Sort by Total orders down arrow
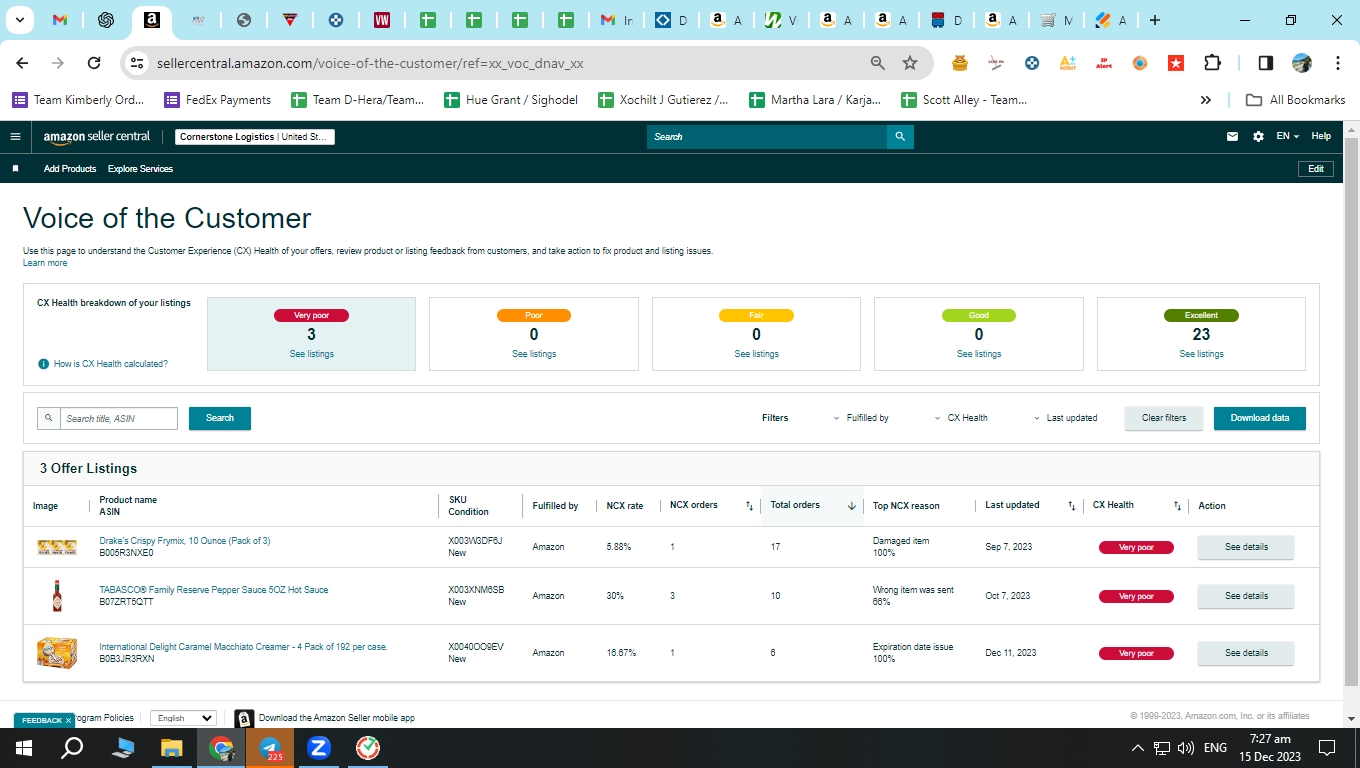Screen dimensions: 1360x768 click(852, 506)
